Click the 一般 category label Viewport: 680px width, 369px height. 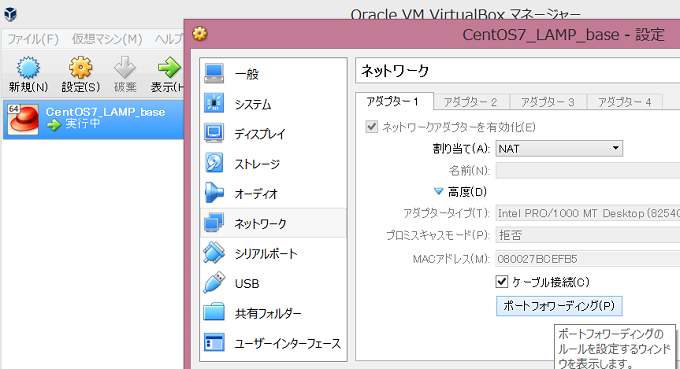click(x=247, y=75)
